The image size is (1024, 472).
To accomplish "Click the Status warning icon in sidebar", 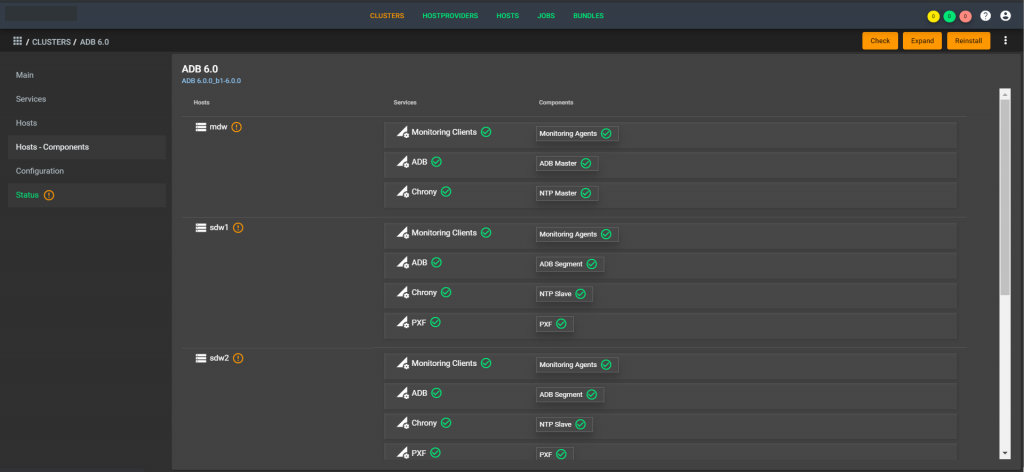I will click(x=49, y=195).
